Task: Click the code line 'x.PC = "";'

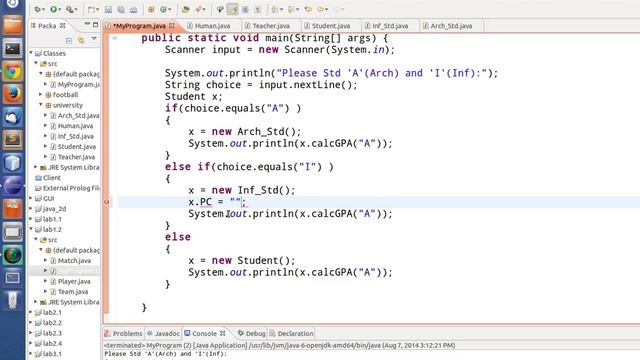Action: (217, 202)
